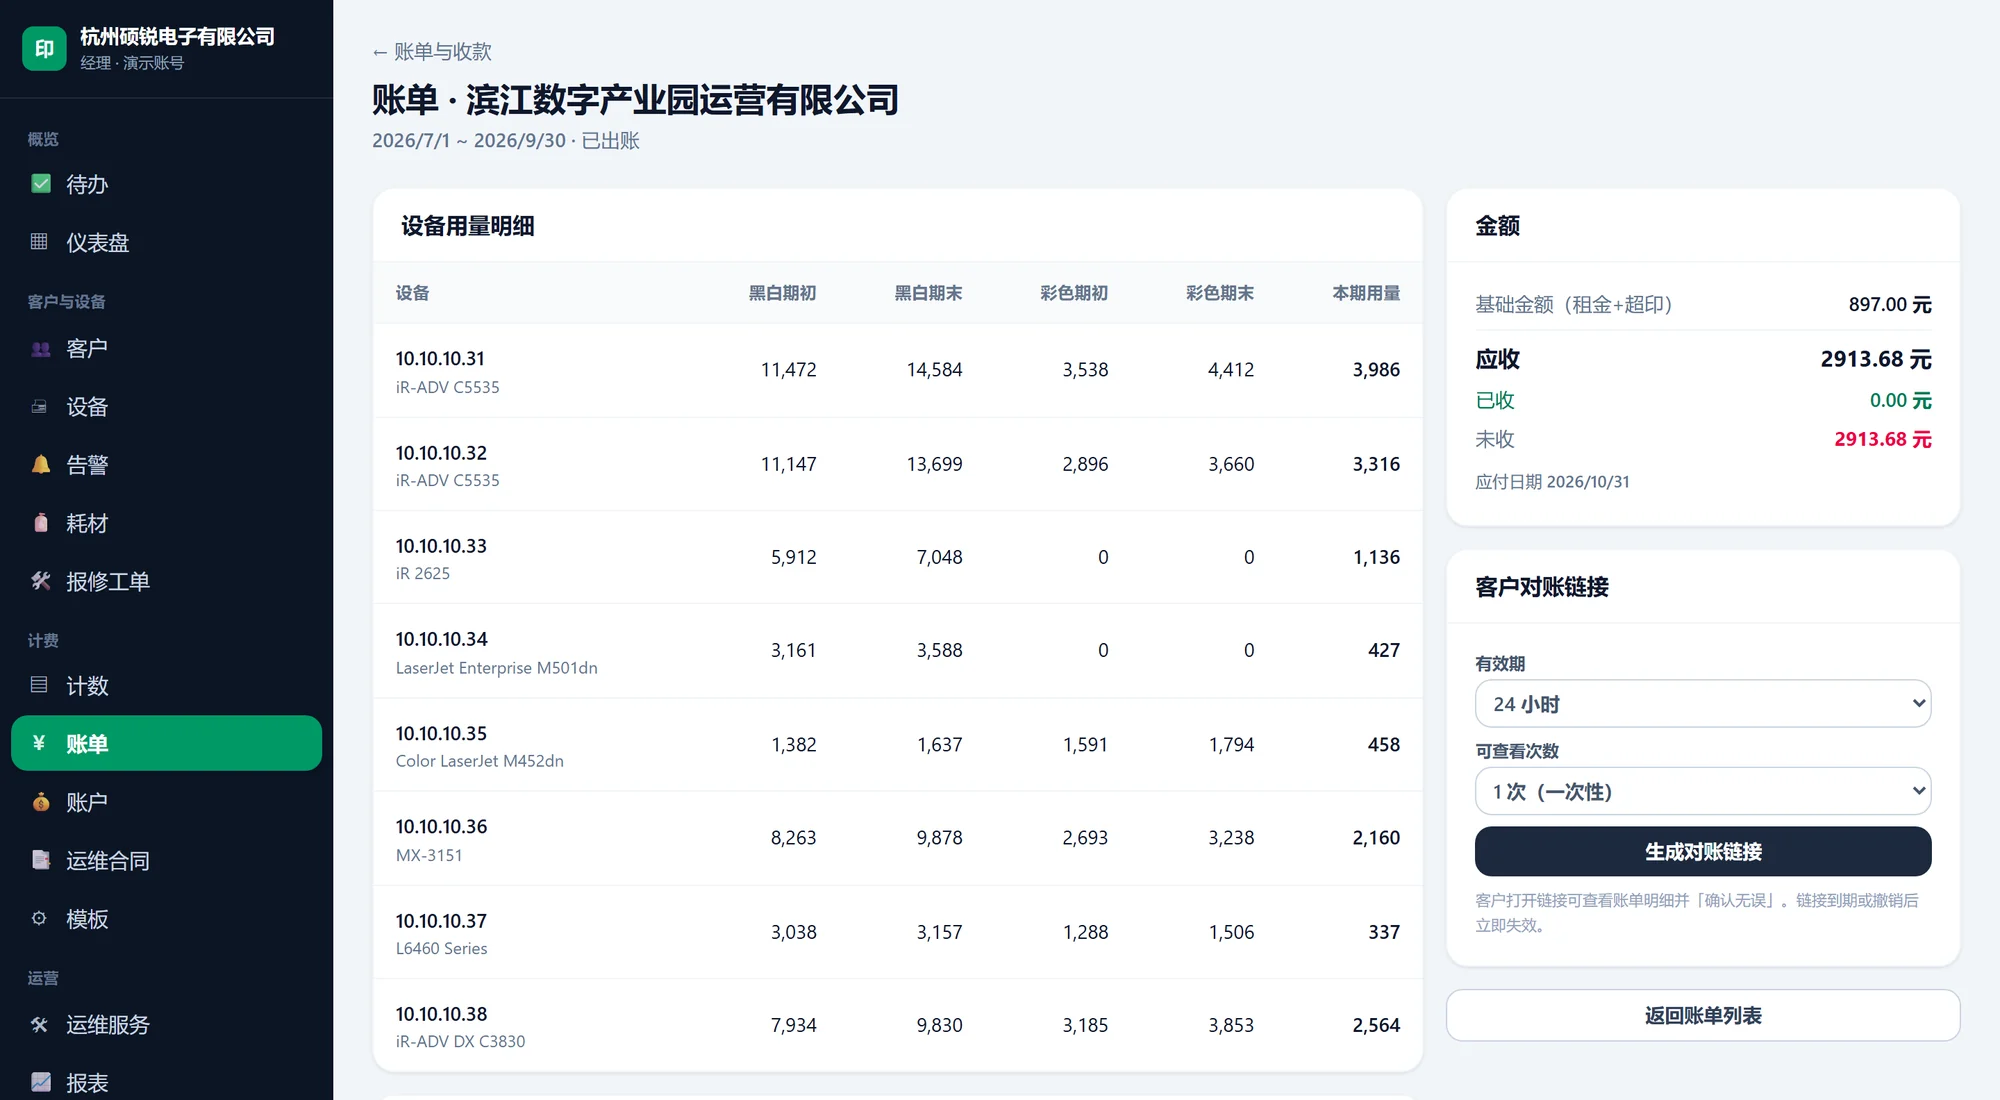Viewport: 2000px width, 1100px height.
Task: Click the gear icon beside 模板
Action: (40, 918)
